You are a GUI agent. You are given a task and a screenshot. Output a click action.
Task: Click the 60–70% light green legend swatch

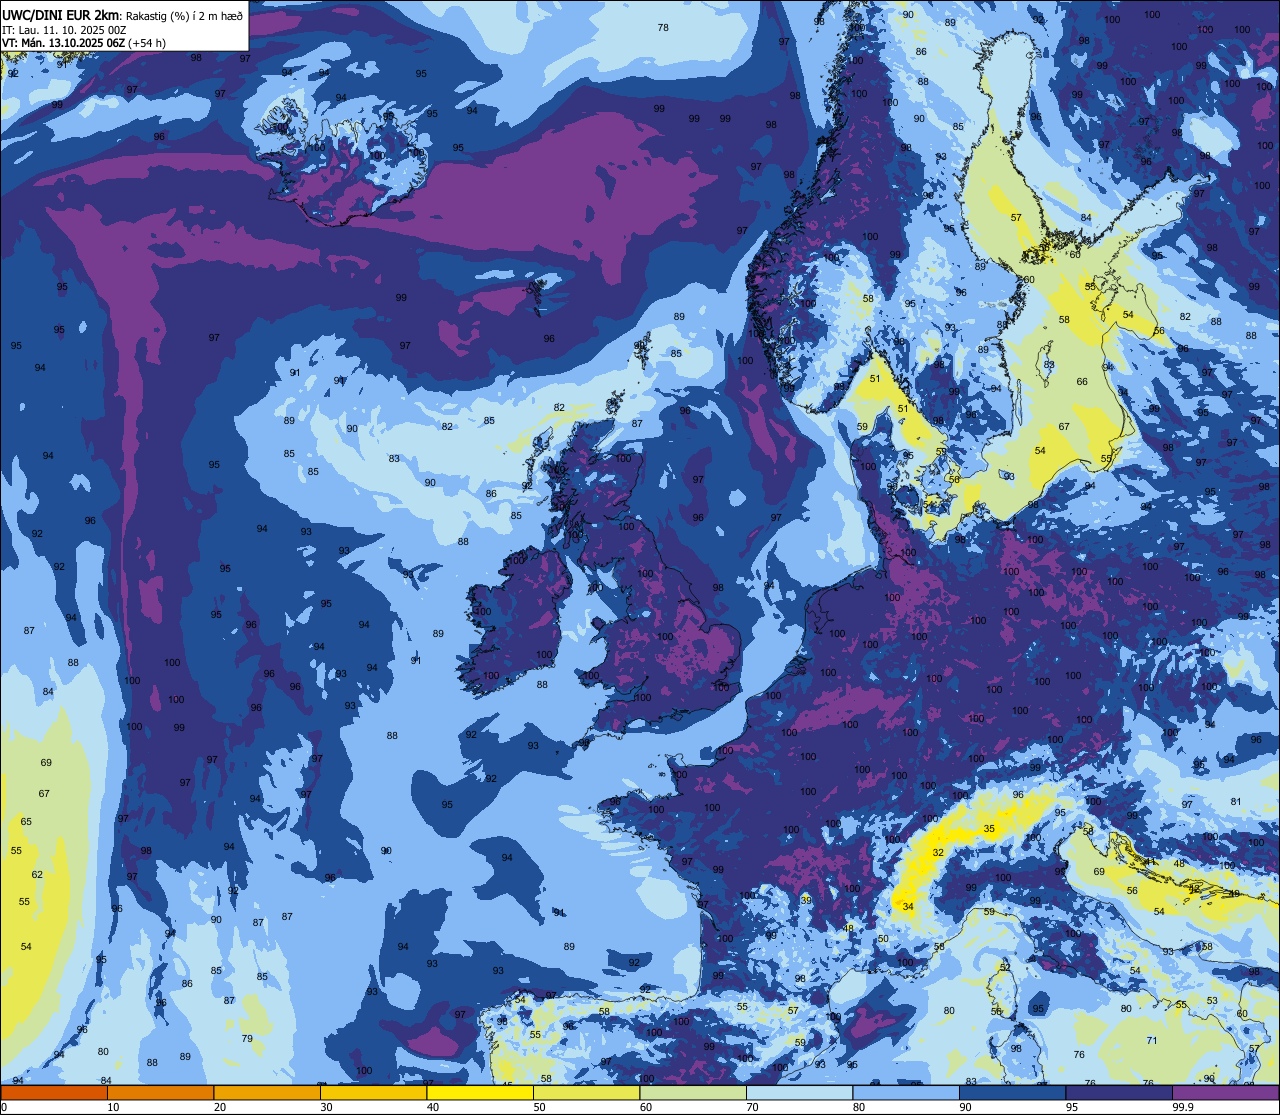click(x=693, y=1093)
